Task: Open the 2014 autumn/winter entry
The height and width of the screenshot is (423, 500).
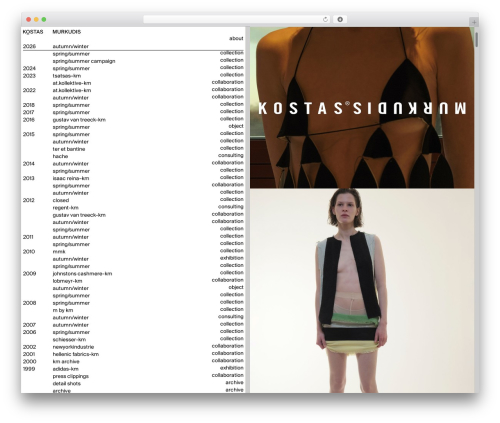Action: click(x=71, y=164)
